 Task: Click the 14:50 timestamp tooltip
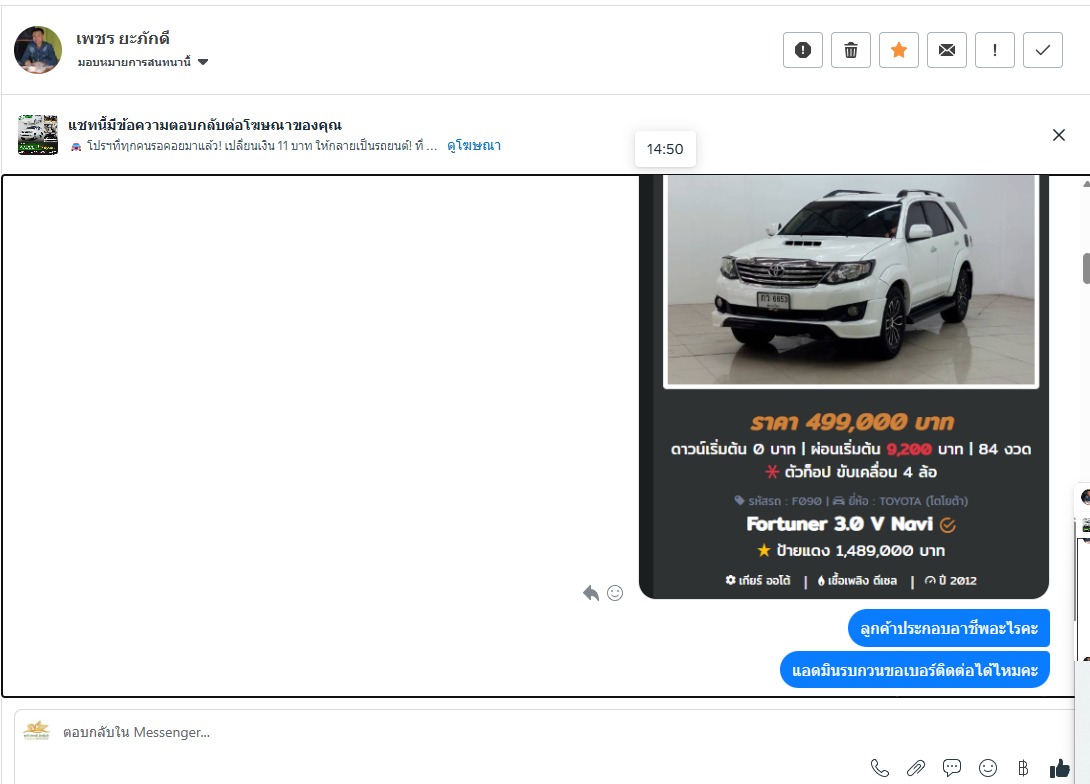(x=665, y=149)
